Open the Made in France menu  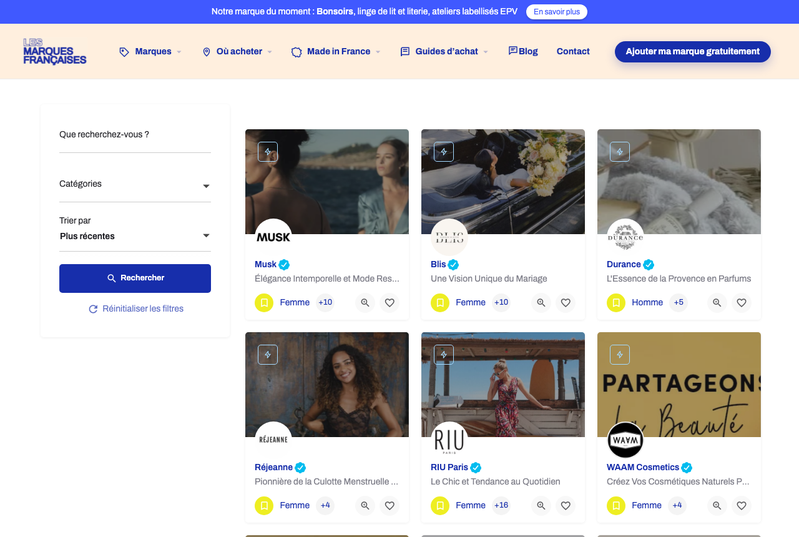click(x=336, y=51)
